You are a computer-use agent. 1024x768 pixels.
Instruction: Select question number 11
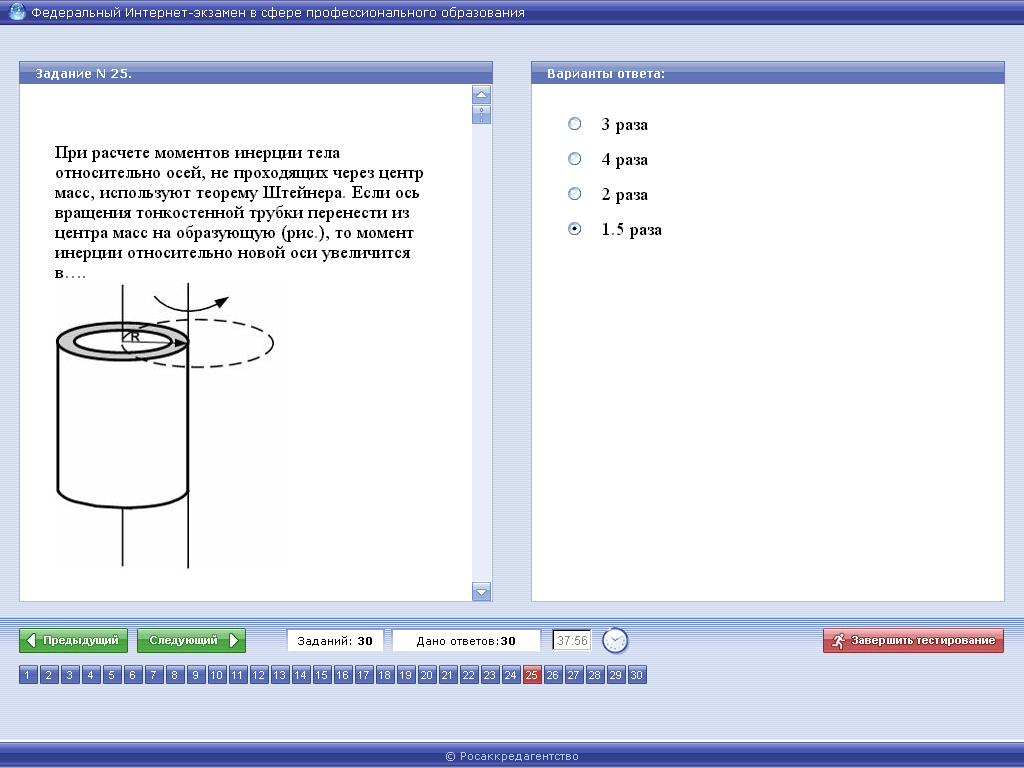(238, 675)
